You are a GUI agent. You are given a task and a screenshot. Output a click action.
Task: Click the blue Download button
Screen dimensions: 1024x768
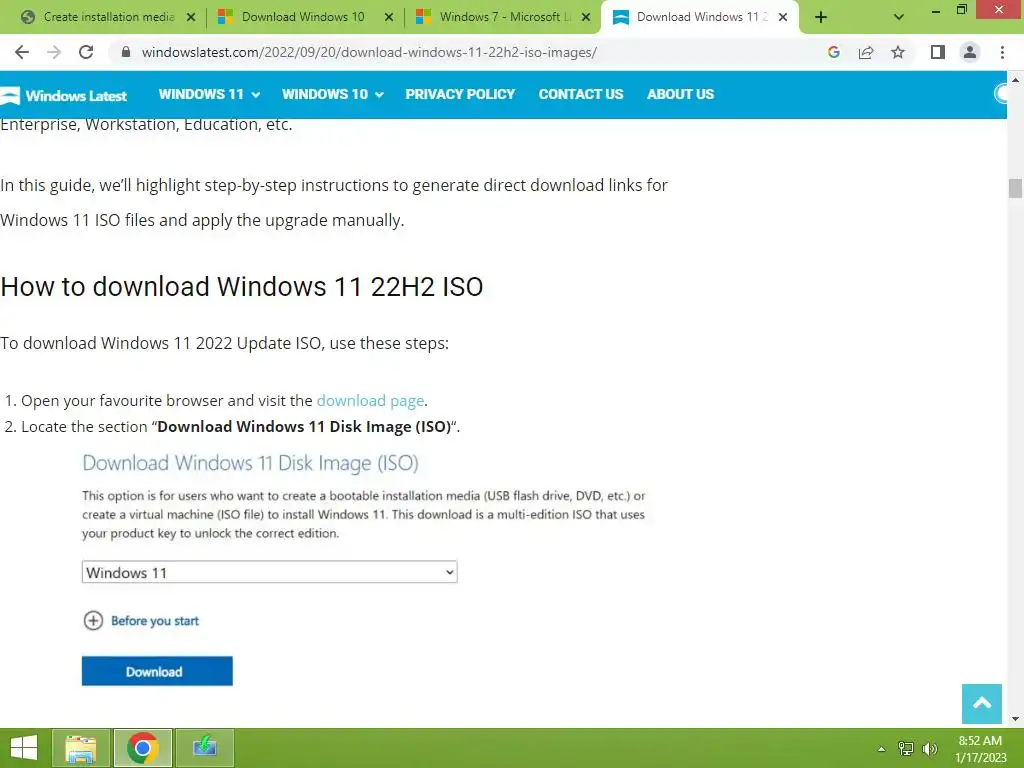tap(157, 671)
